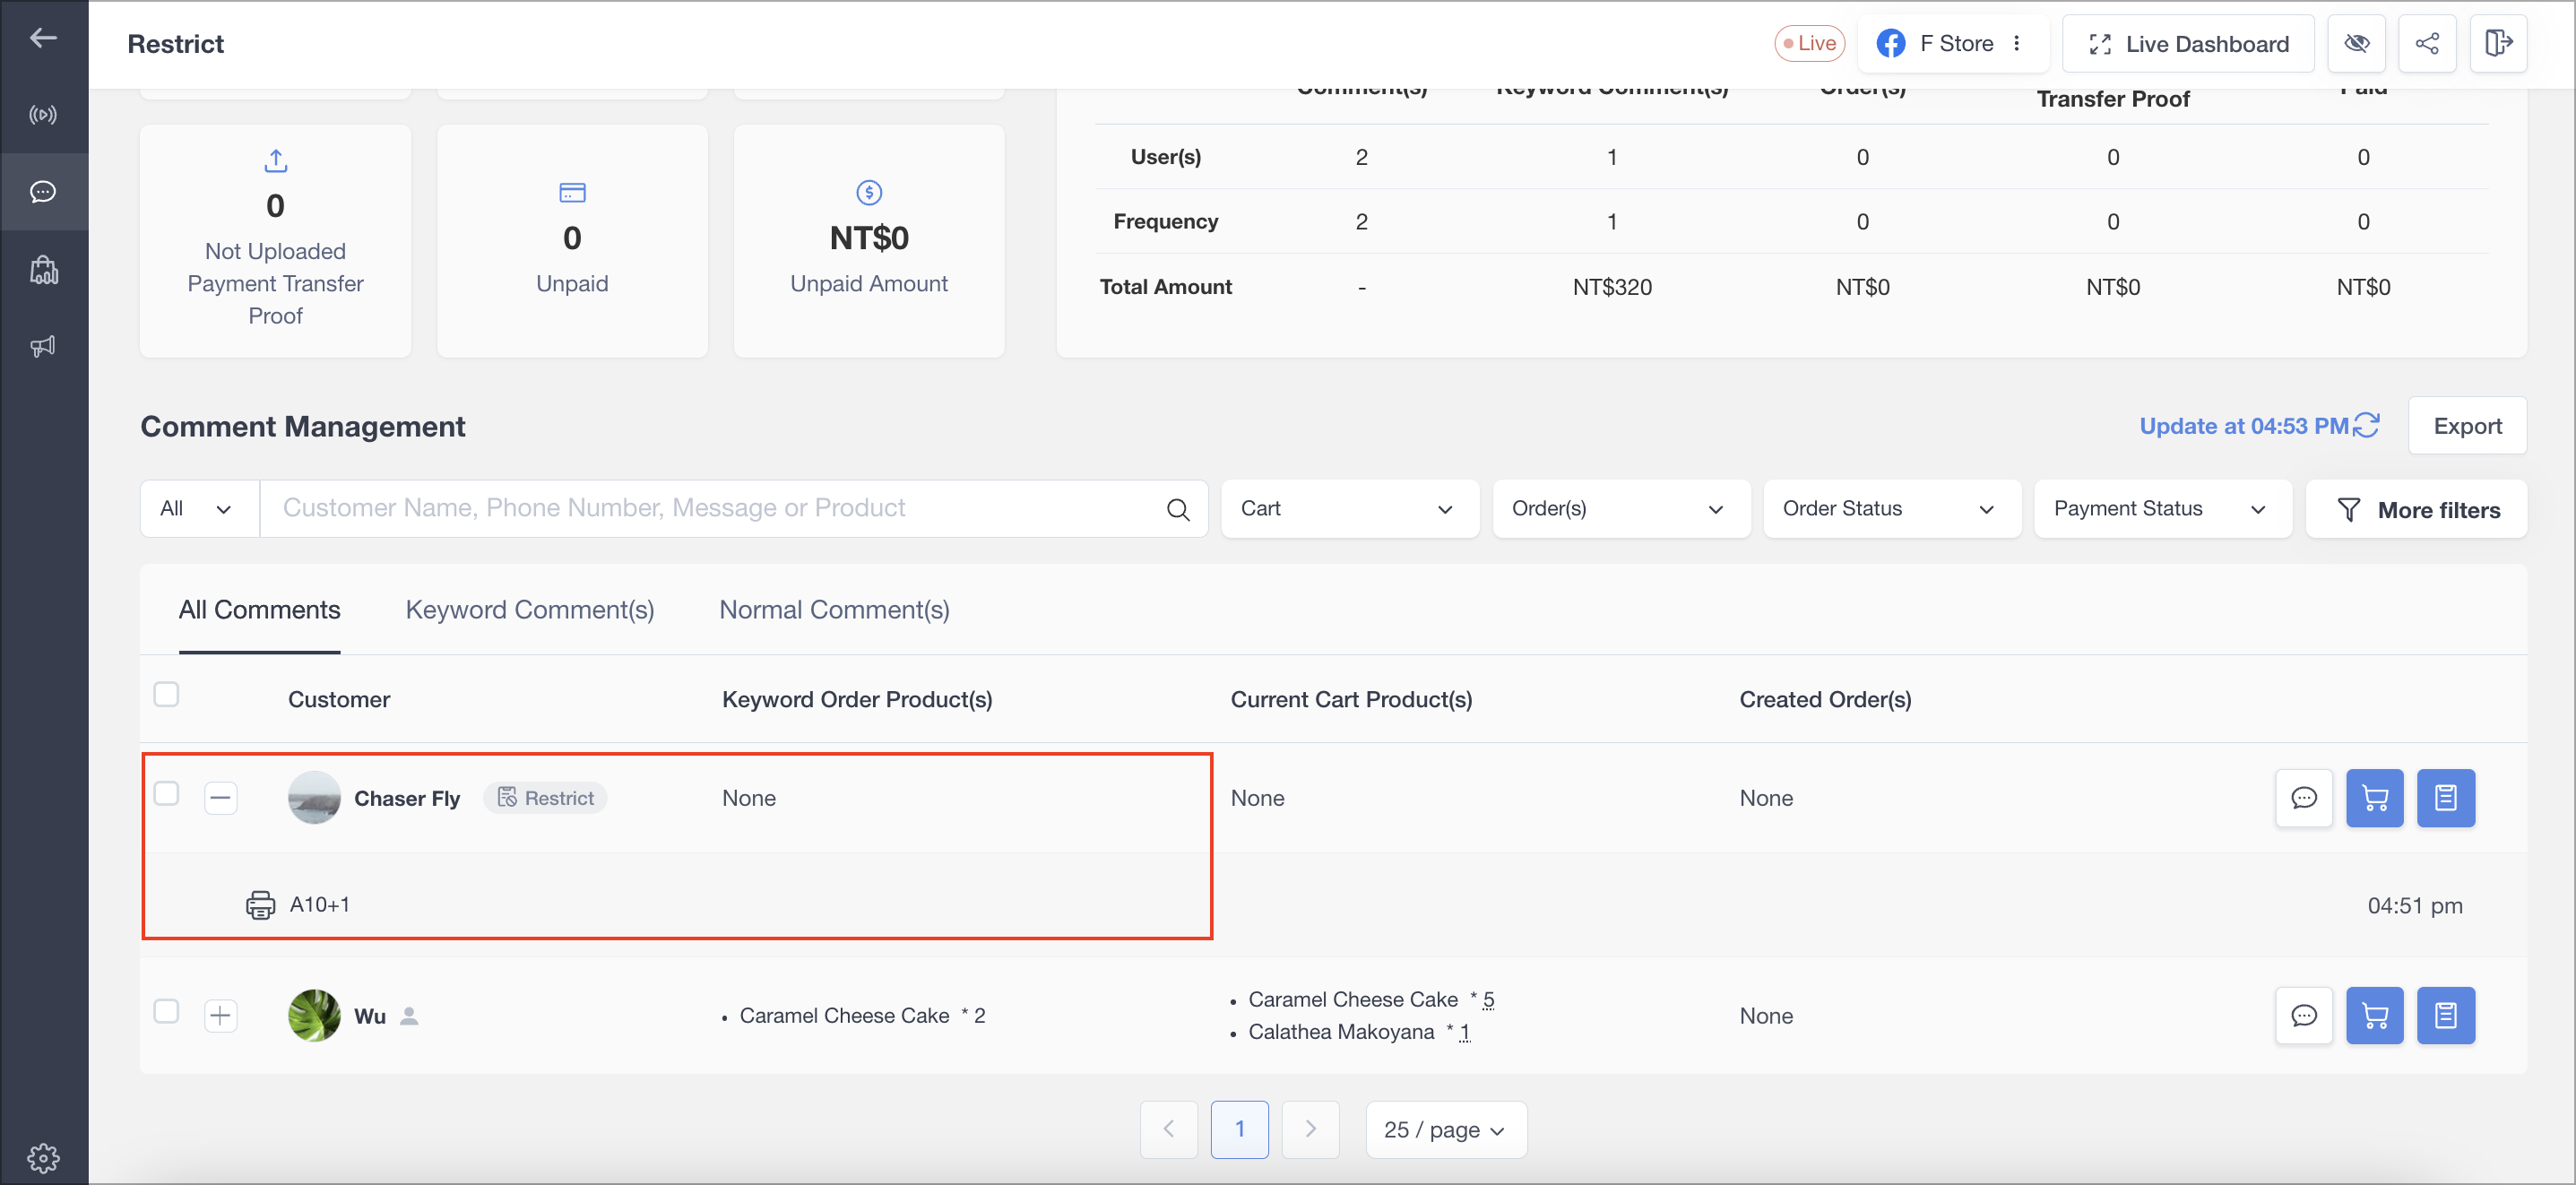Screen dimensions: 2576x1185
Task: Click the cart icon for Wu
Action: point(2374,1016)
